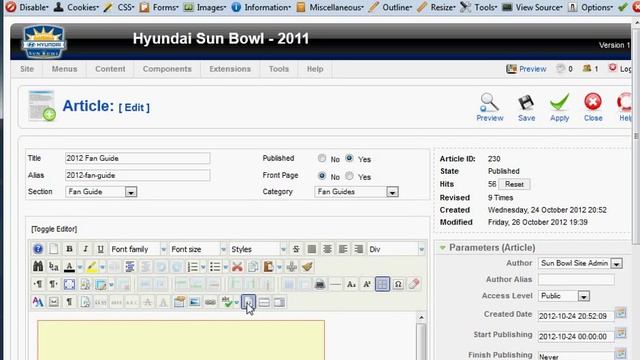This screenshot has height=360, width=640.
Task: Align text left
Action: click(x=343, y=249)
